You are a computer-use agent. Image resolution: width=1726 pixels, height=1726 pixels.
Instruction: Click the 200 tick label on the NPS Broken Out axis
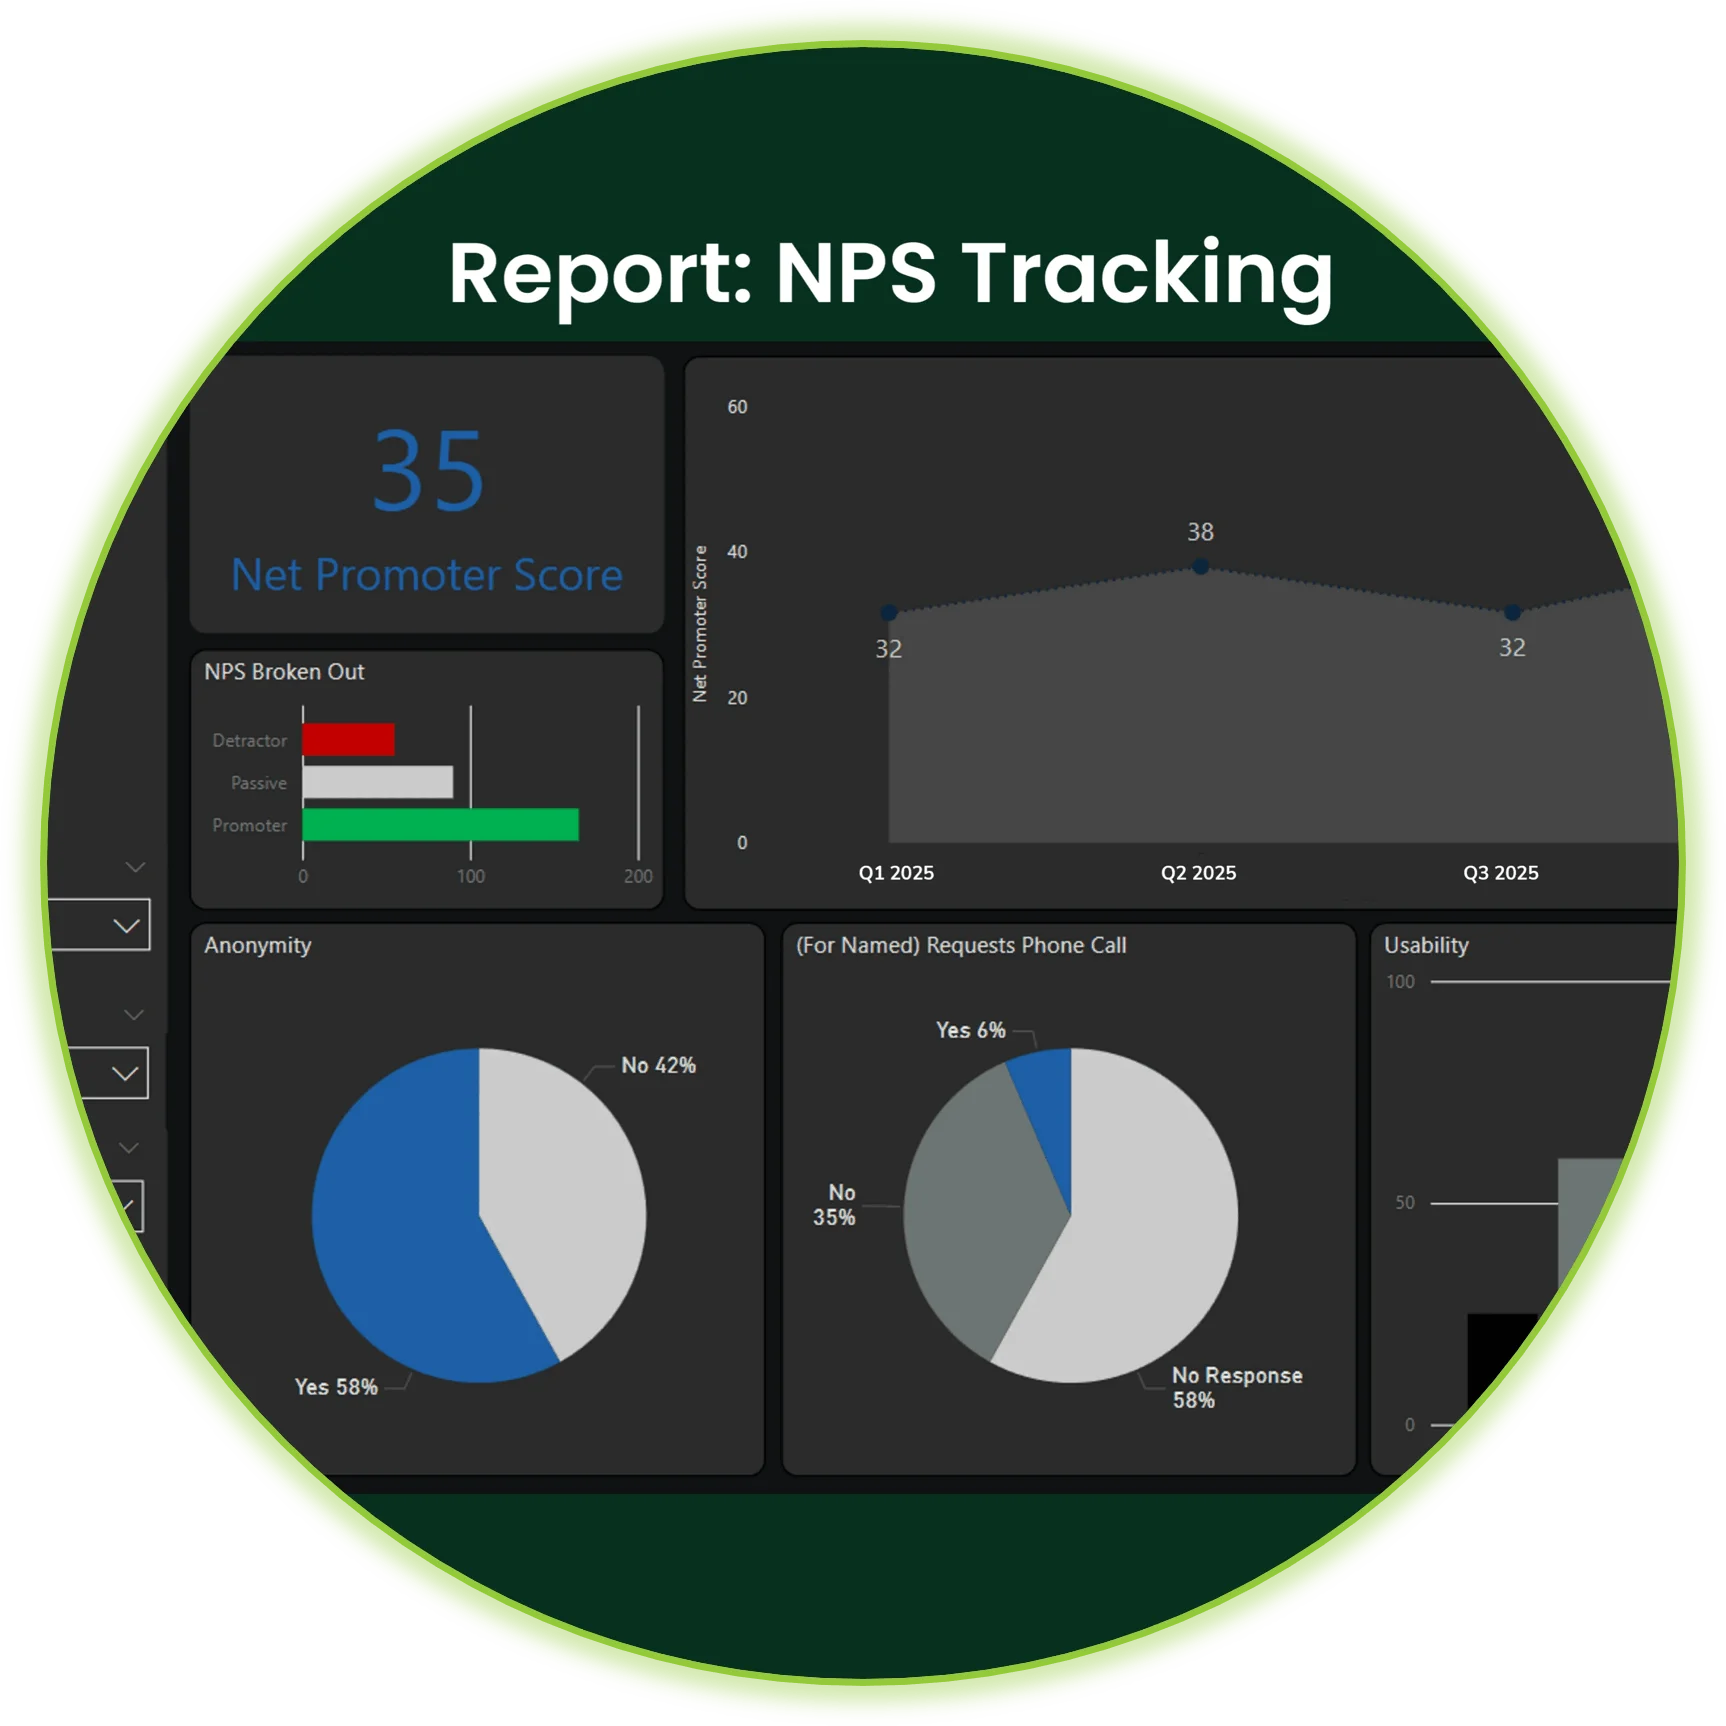(x=638, y=877)
